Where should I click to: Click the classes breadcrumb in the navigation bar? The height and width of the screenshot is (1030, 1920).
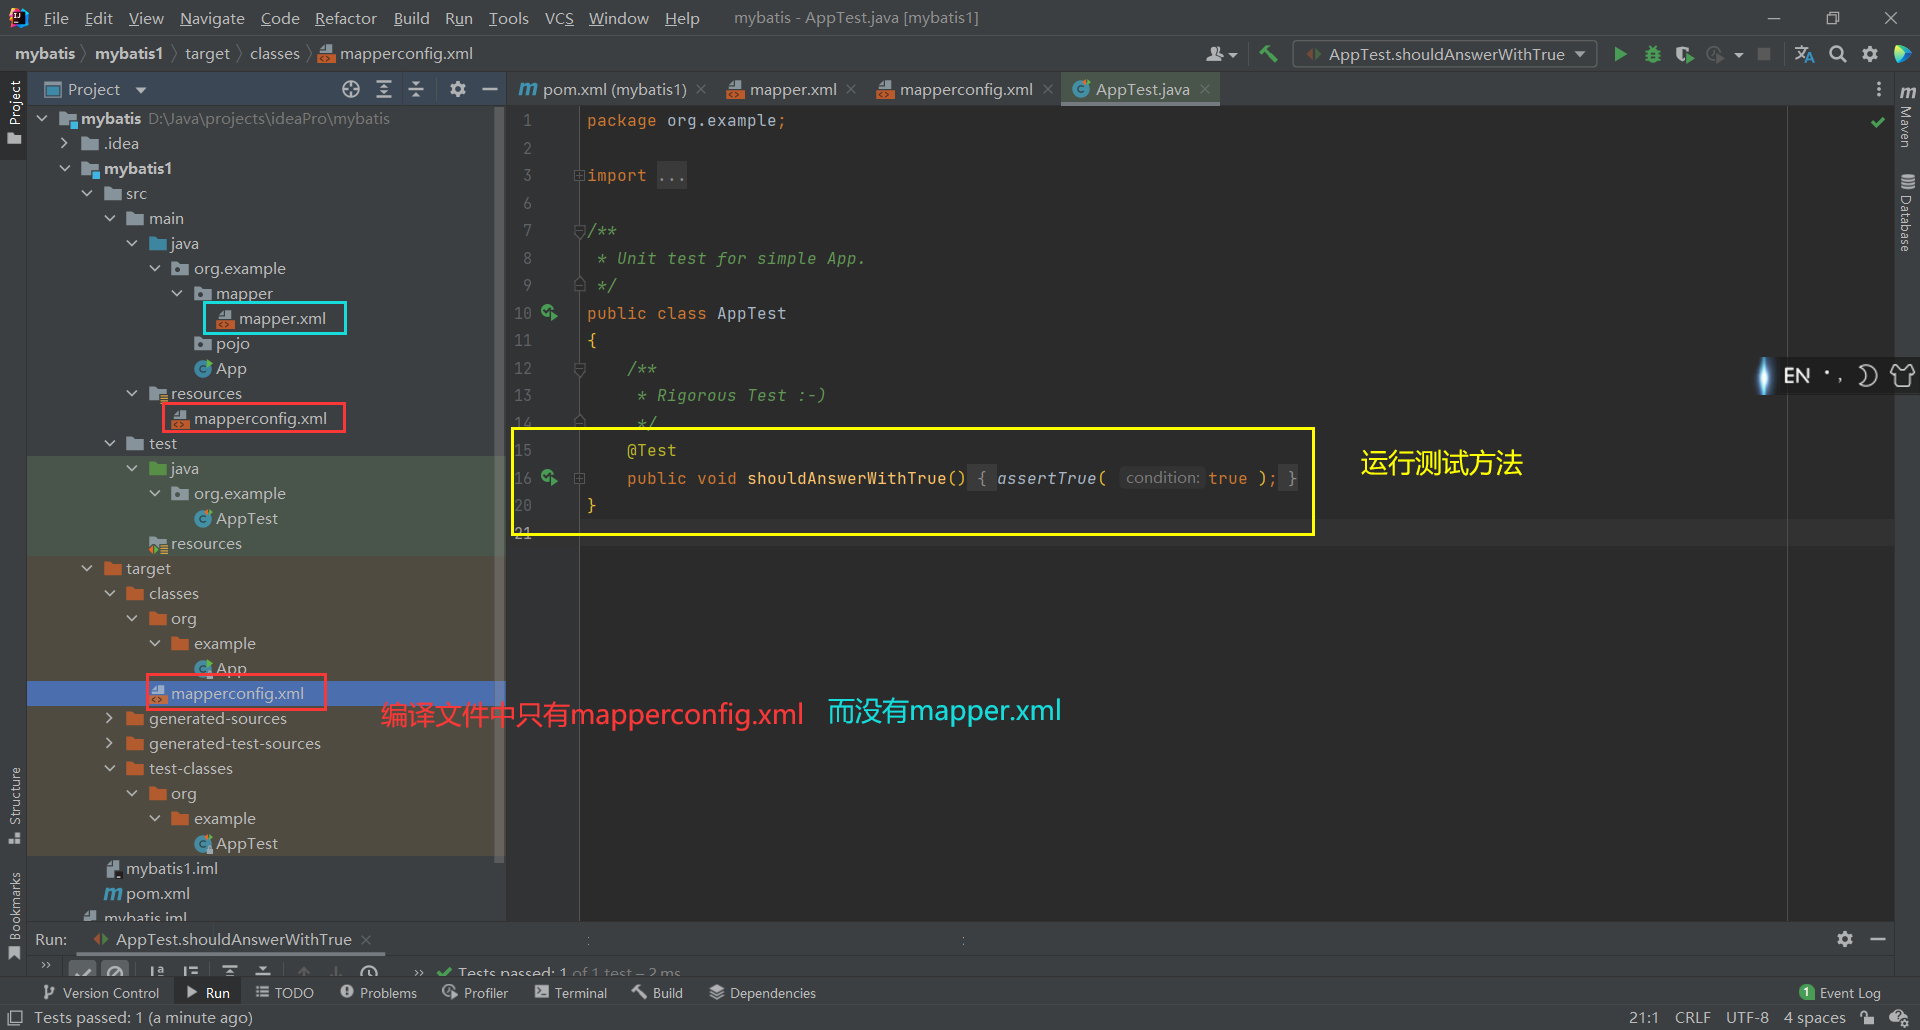[275, 53]
